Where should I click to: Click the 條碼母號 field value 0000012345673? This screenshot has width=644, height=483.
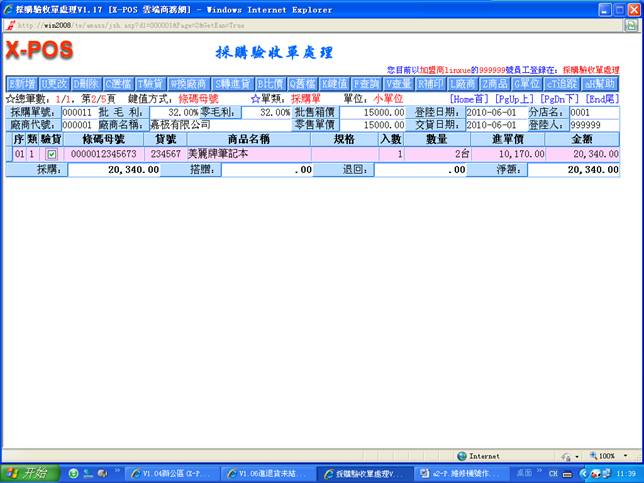point(103,155)
